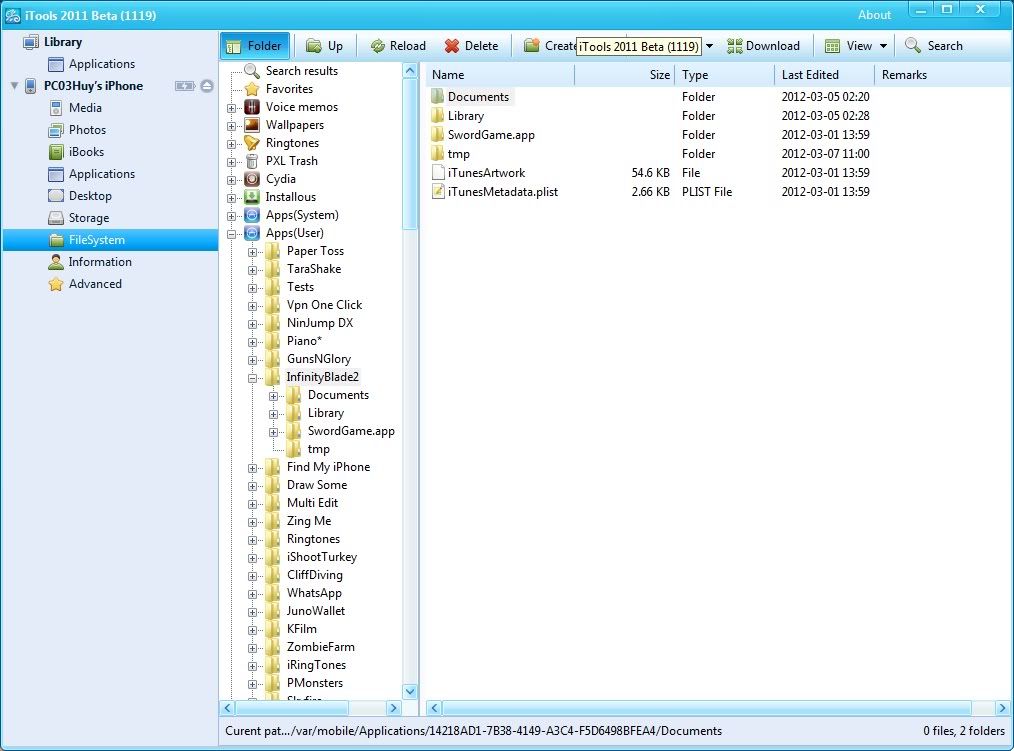The width and height of the screenshot is (1014, 751).
Task: Click the Media icon in the sidebar
Action: [56, 108]
